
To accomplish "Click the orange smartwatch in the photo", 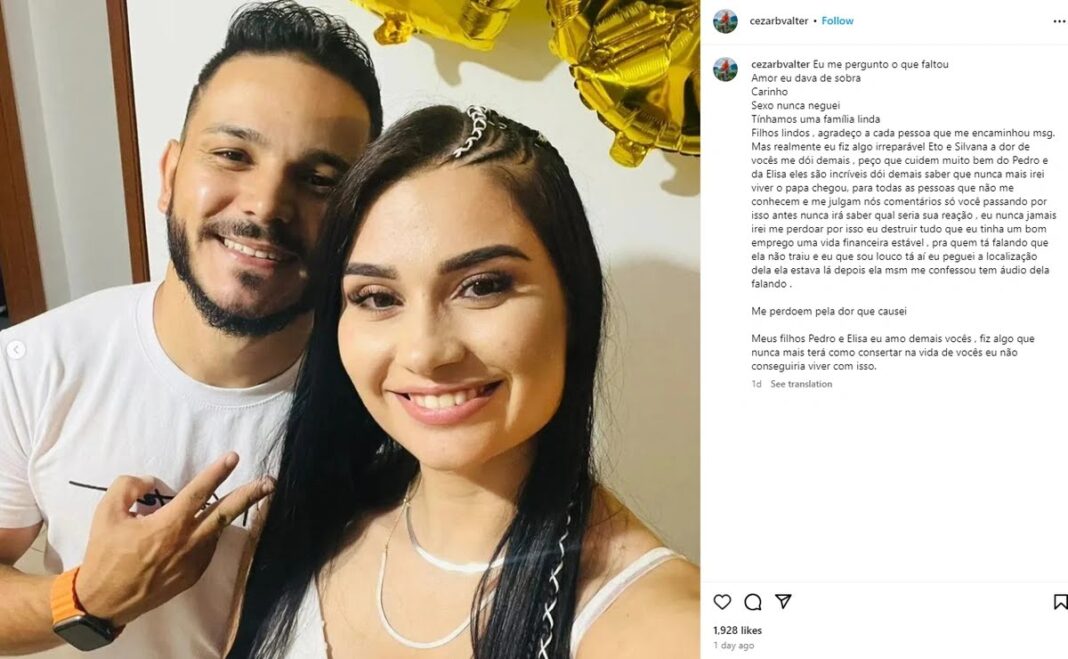I will coord(80,613).
